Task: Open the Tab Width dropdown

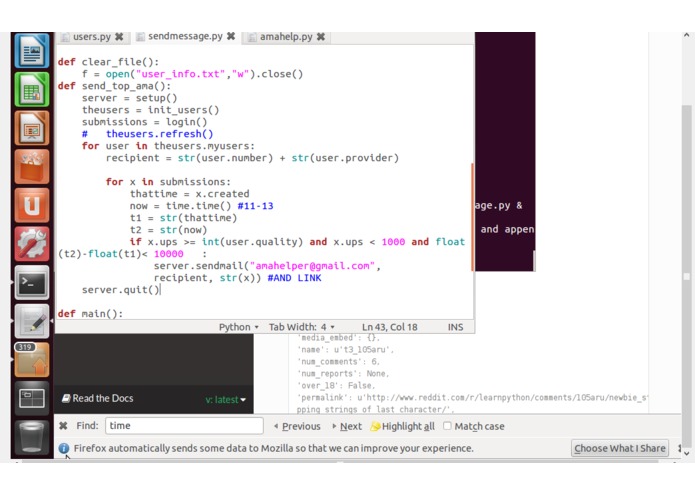Action: click(301, 327)
